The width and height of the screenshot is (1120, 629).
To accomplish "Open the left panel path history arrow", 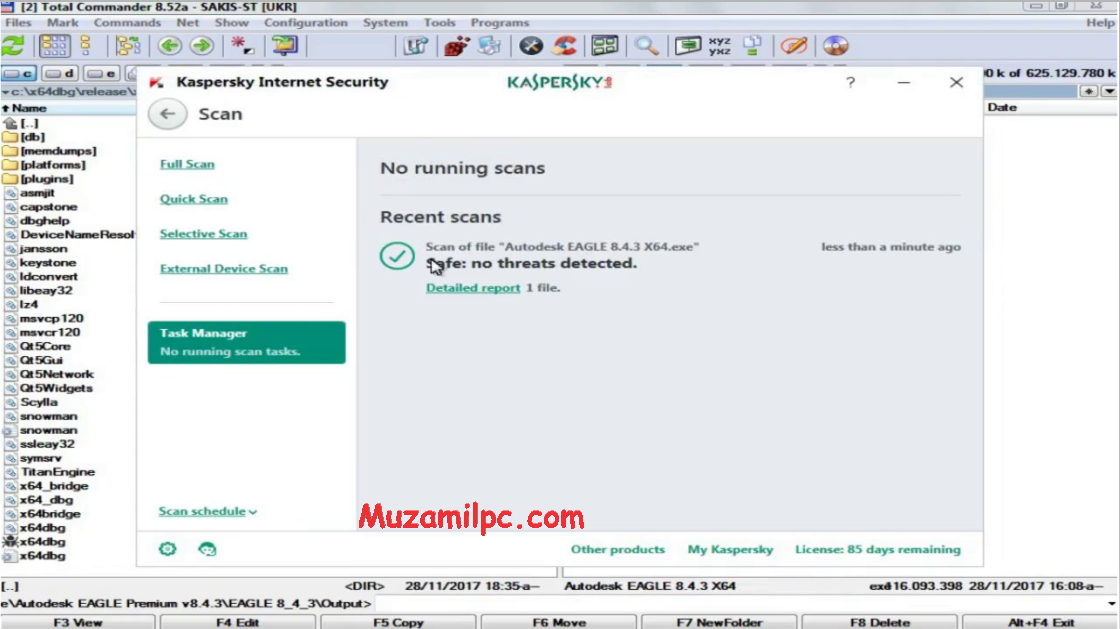I will click(6, 92).
